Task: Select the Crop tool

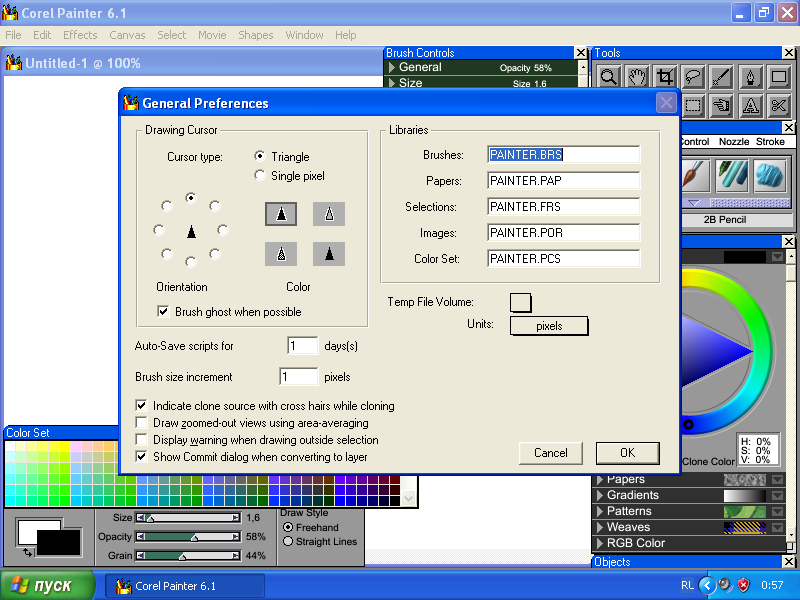Action: pyautogui.click(x=664, y=78)
